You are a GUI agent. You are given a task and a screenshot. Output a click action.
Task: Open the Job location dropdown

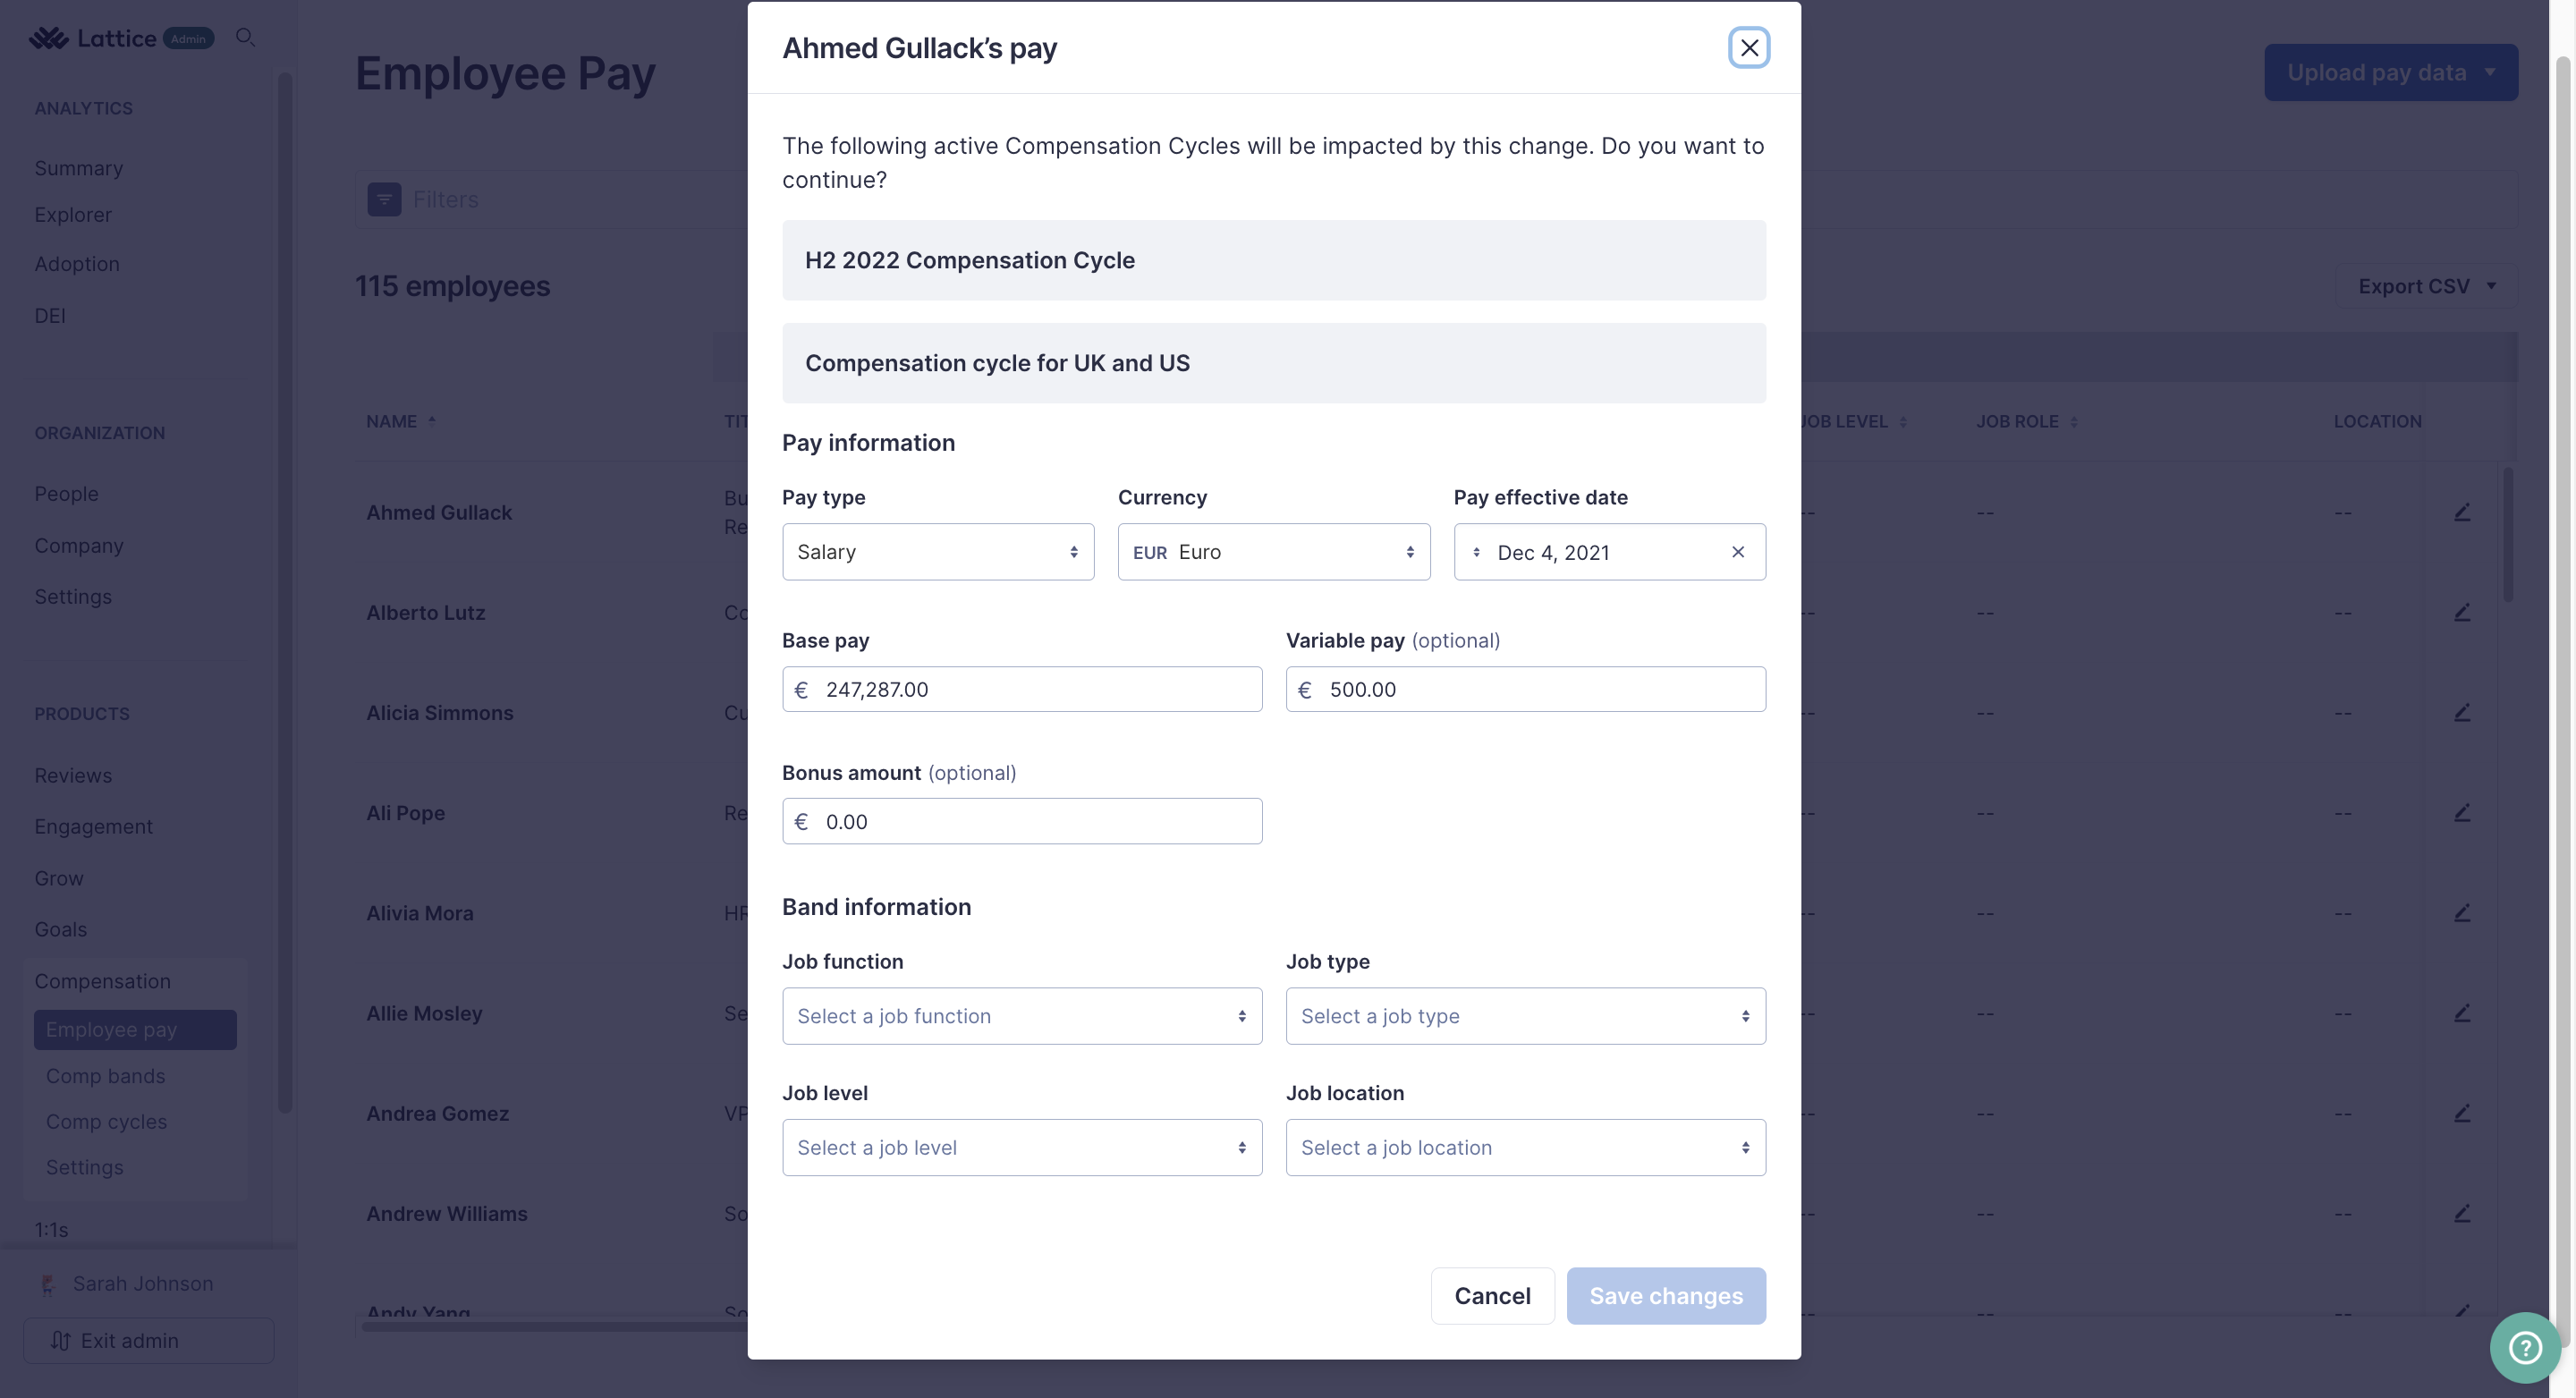click(1526, 1147)
